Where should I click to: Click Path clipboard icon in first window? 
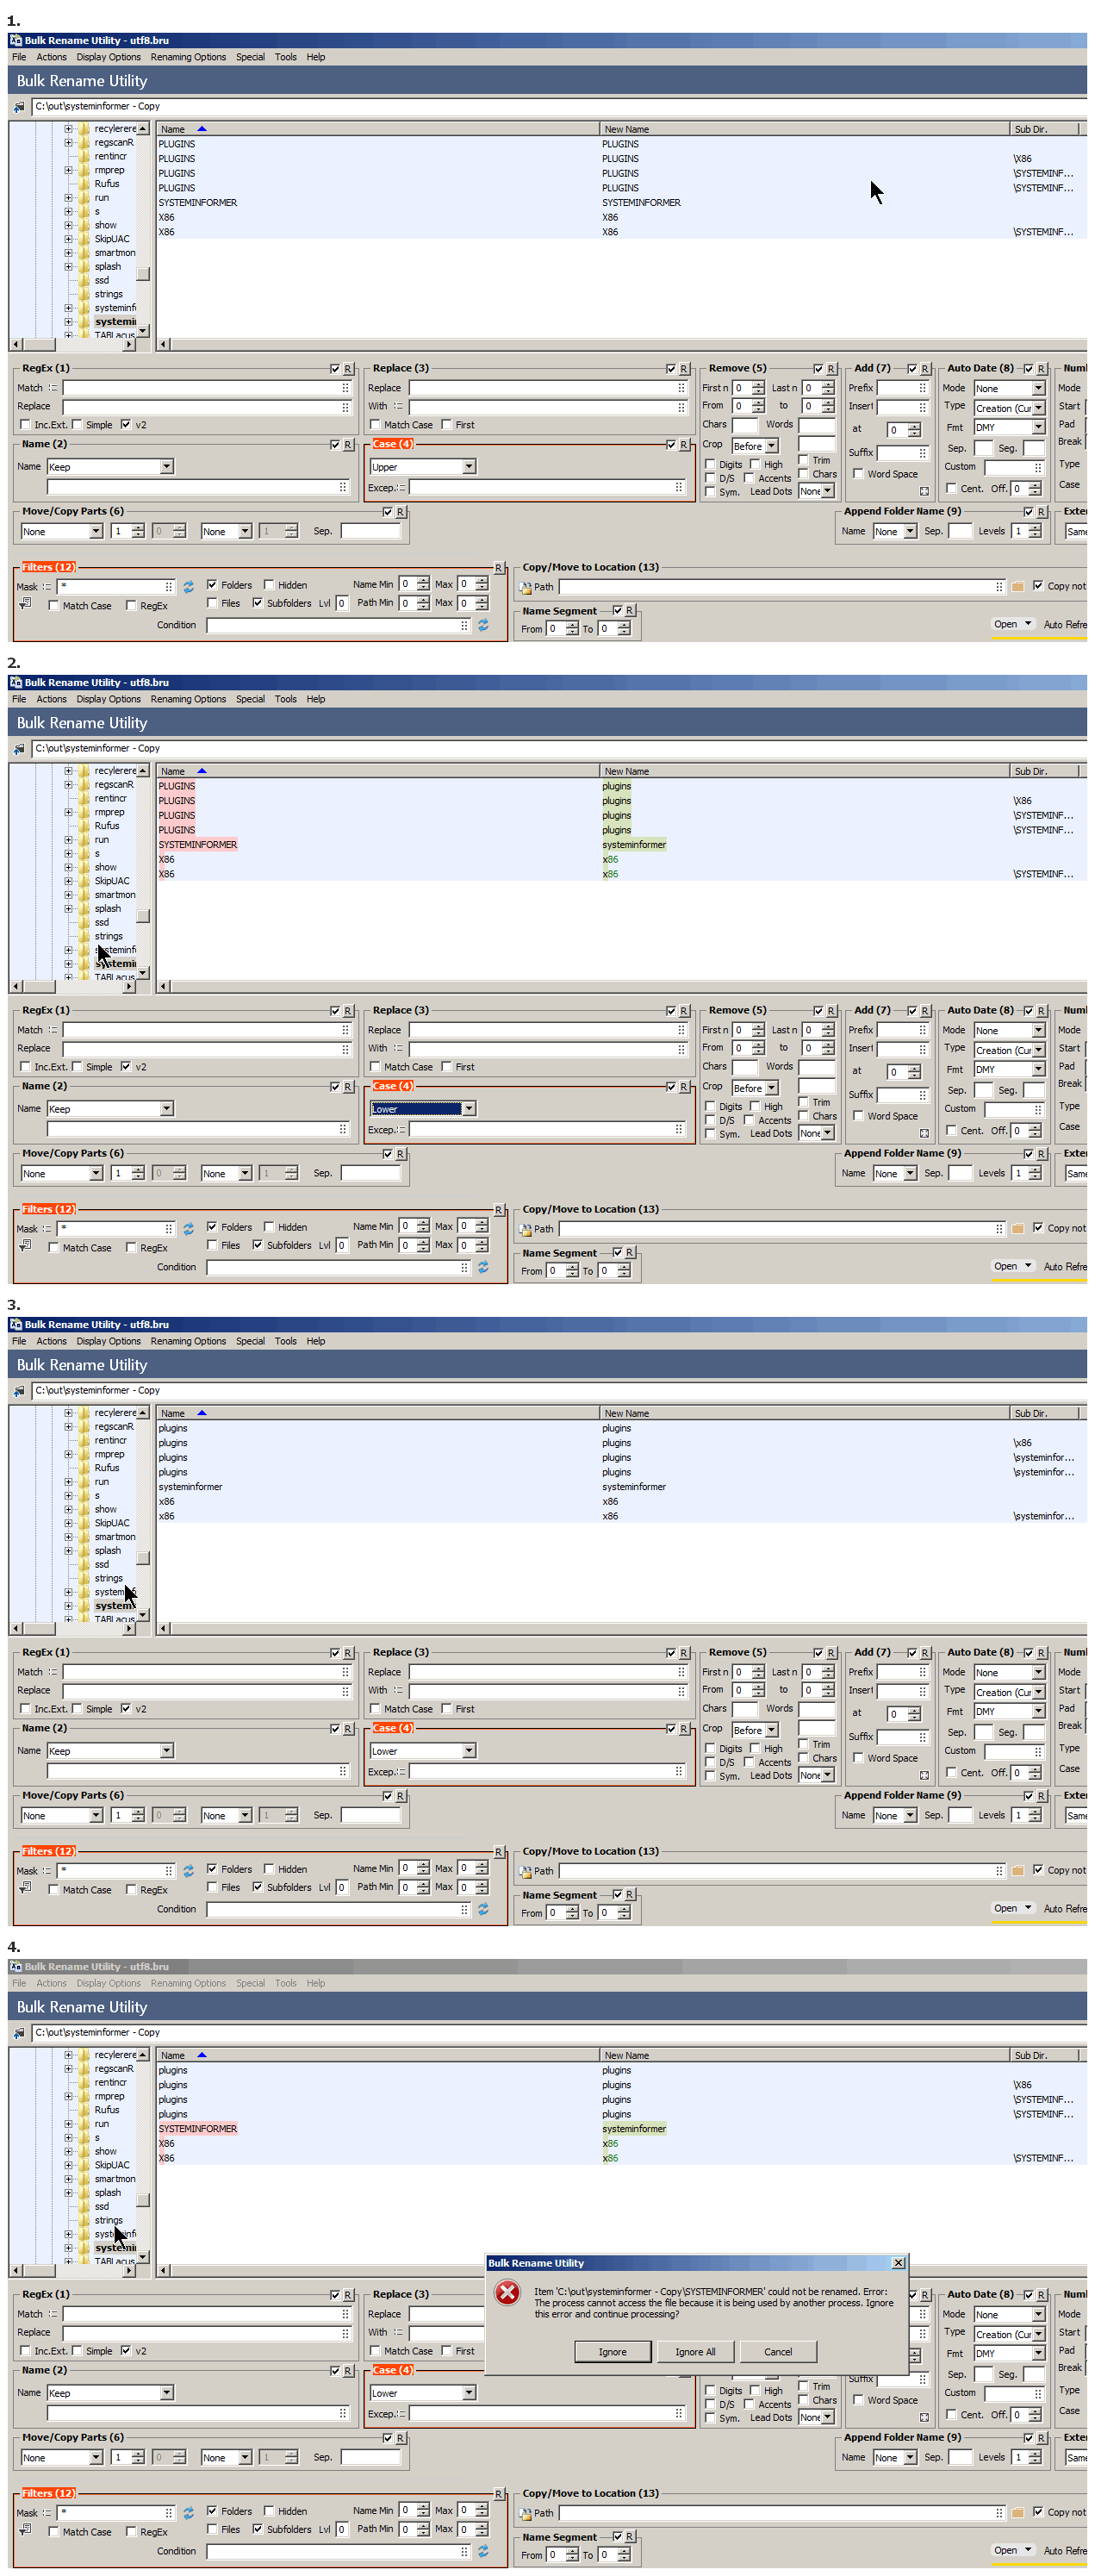coord(525,587)
